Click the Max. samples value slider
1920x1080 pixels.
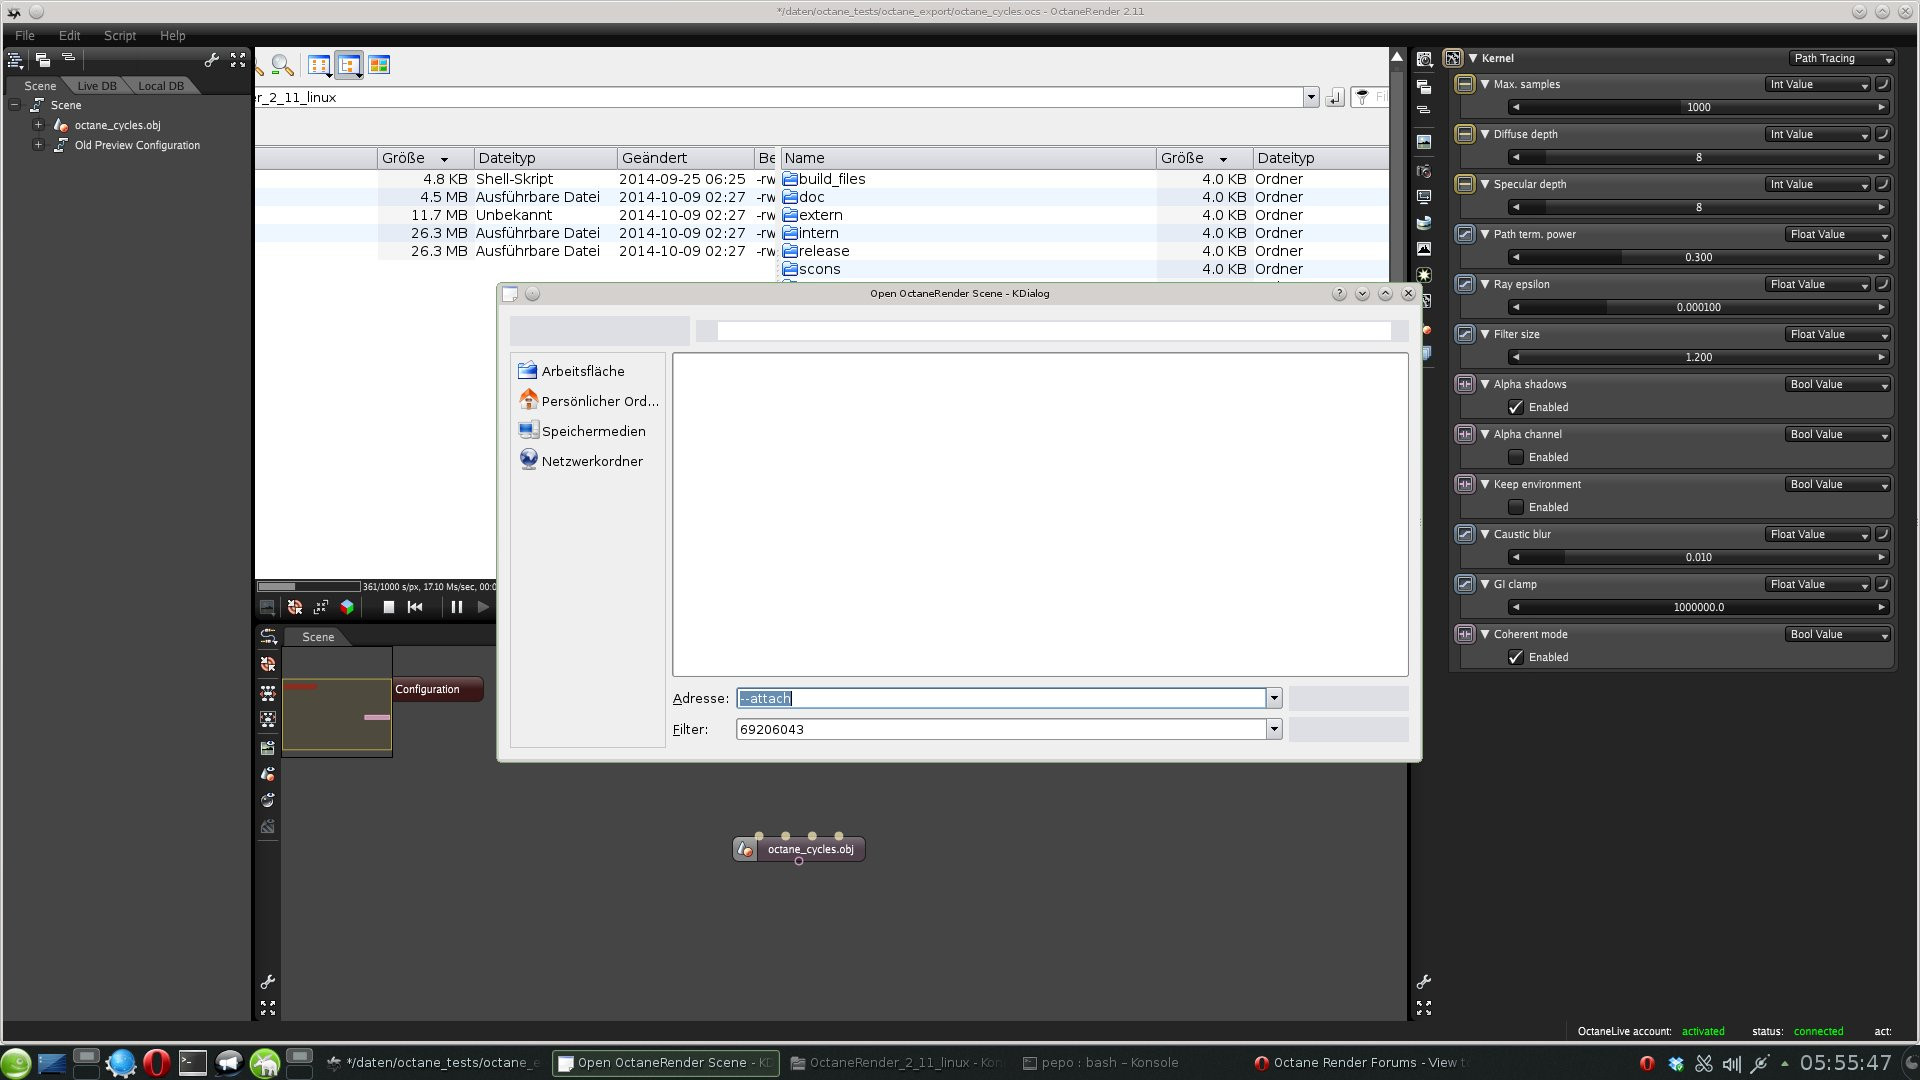(x=1698, y=107)
